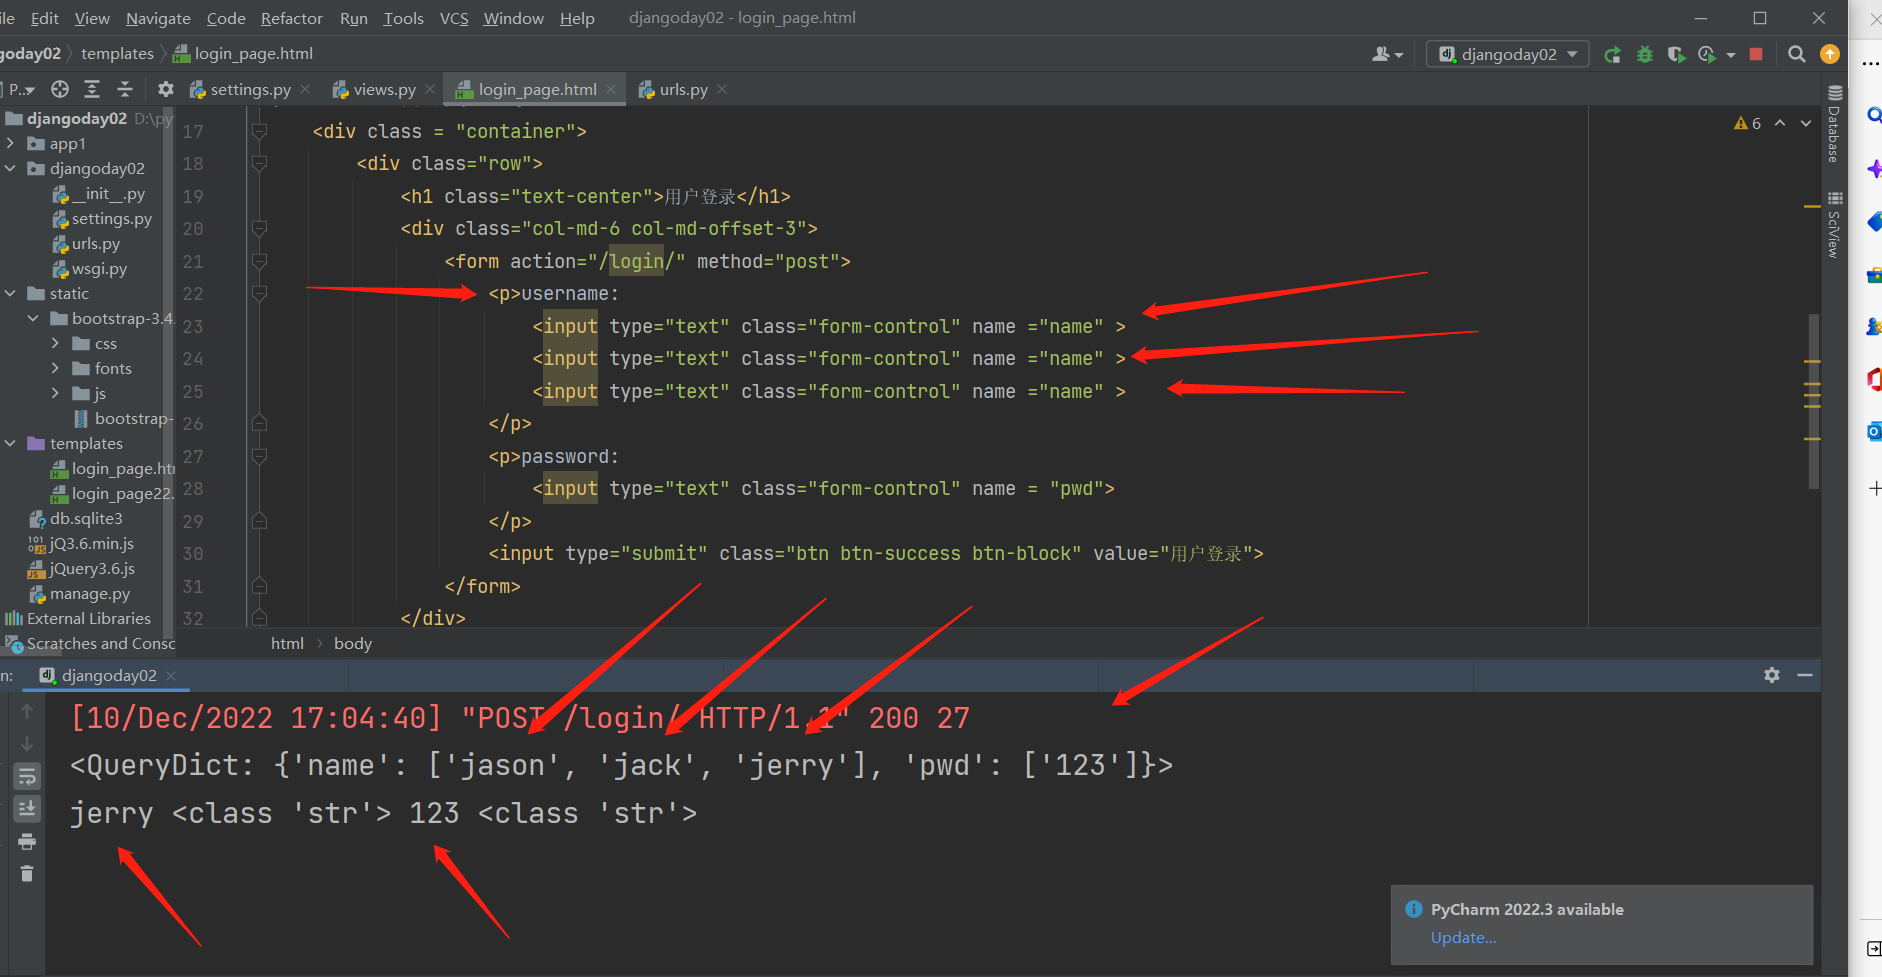
Task: Switch to the settings.py tab
Action: coord(250,89)
